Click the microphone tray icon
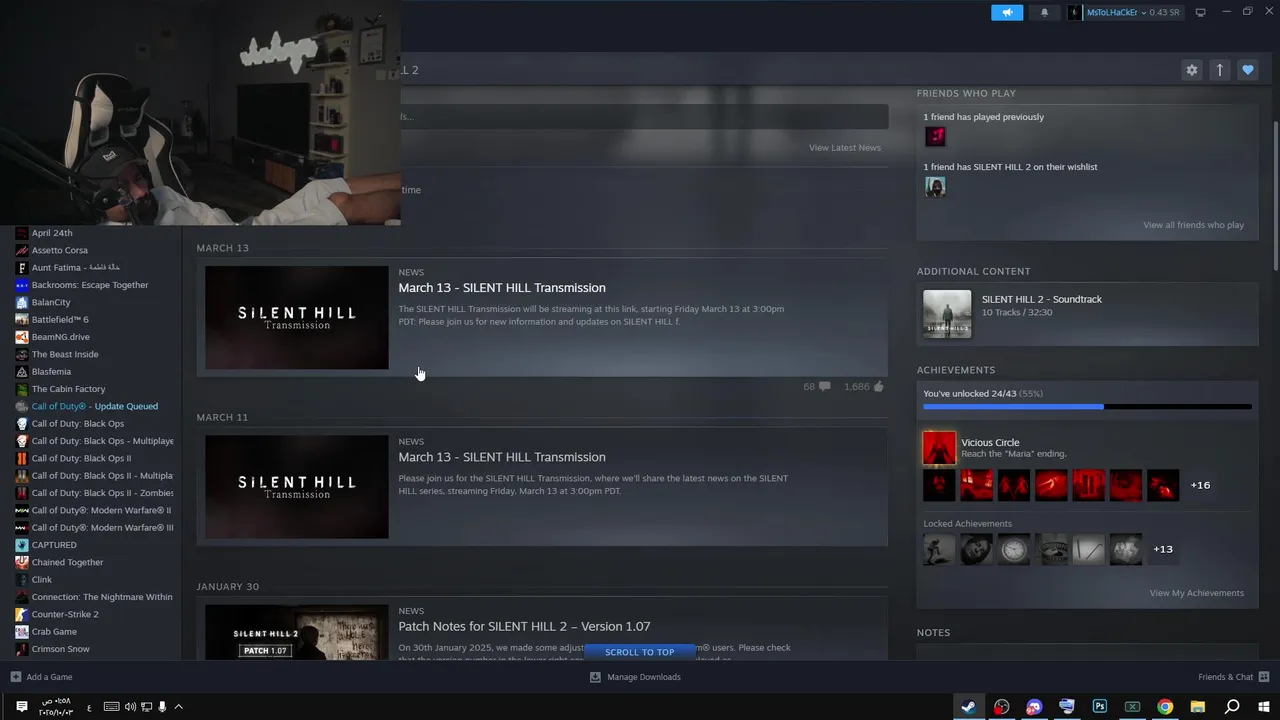Image resolution: width=1280 pixels, height=720 pixels. pos(162,707)
